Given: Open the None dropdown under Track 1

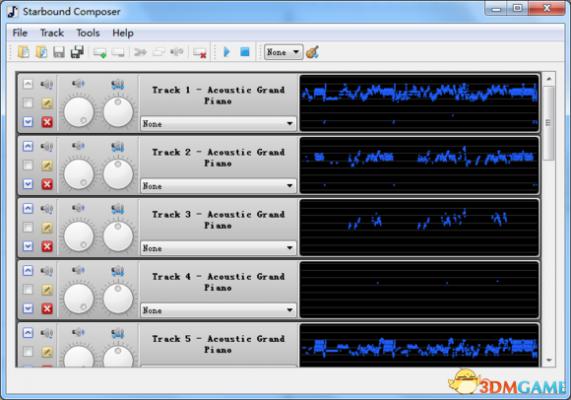Looking at the screenshot, I should tap(218, 123).
